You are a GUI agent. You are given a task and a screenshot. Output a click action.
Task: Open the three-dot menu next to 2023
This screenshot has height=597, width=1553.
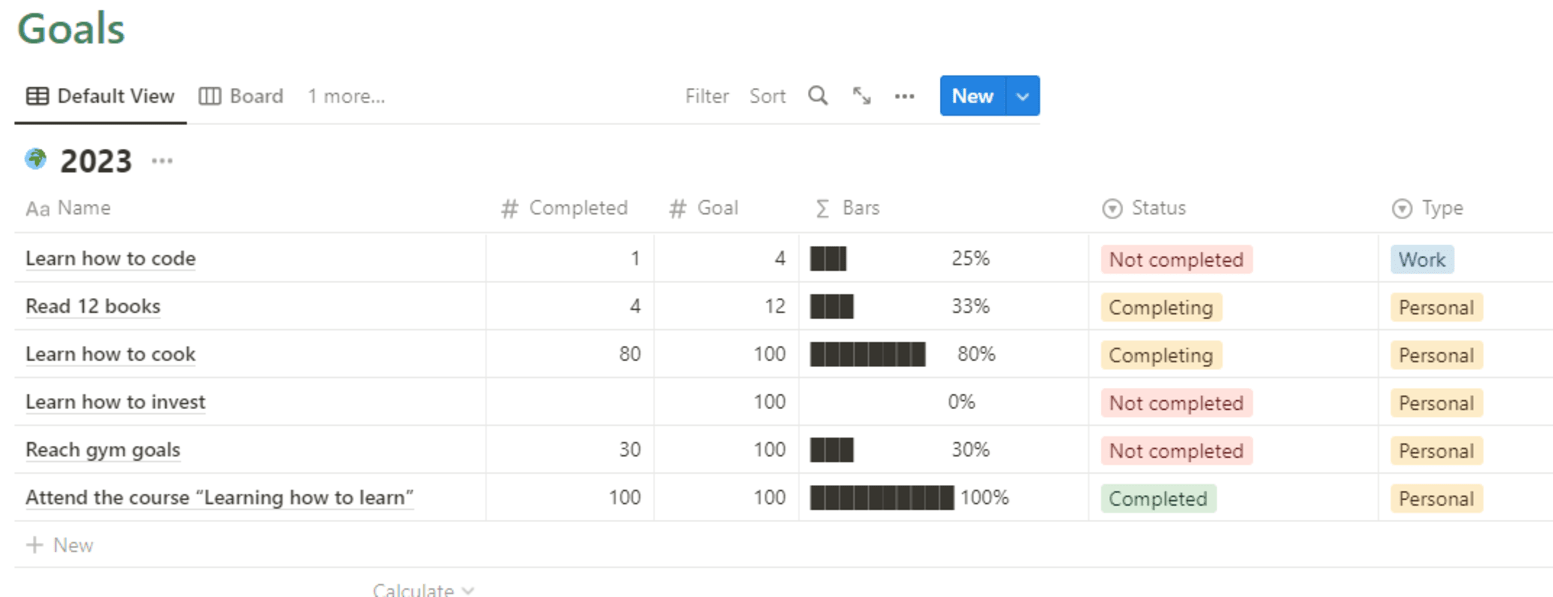pyautogui.click(x=162, y=160)
